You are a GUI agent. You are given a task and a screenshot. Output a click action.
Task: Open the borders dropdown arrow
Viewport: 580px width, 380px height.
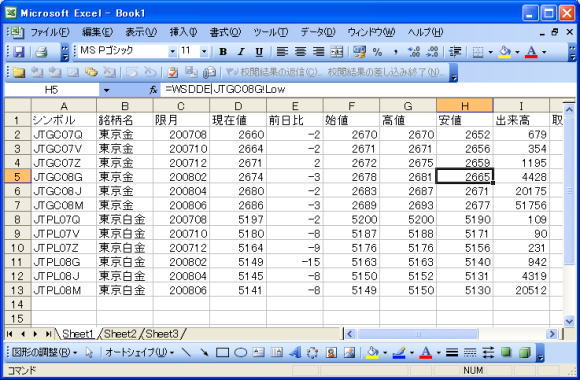pos(490,52)
